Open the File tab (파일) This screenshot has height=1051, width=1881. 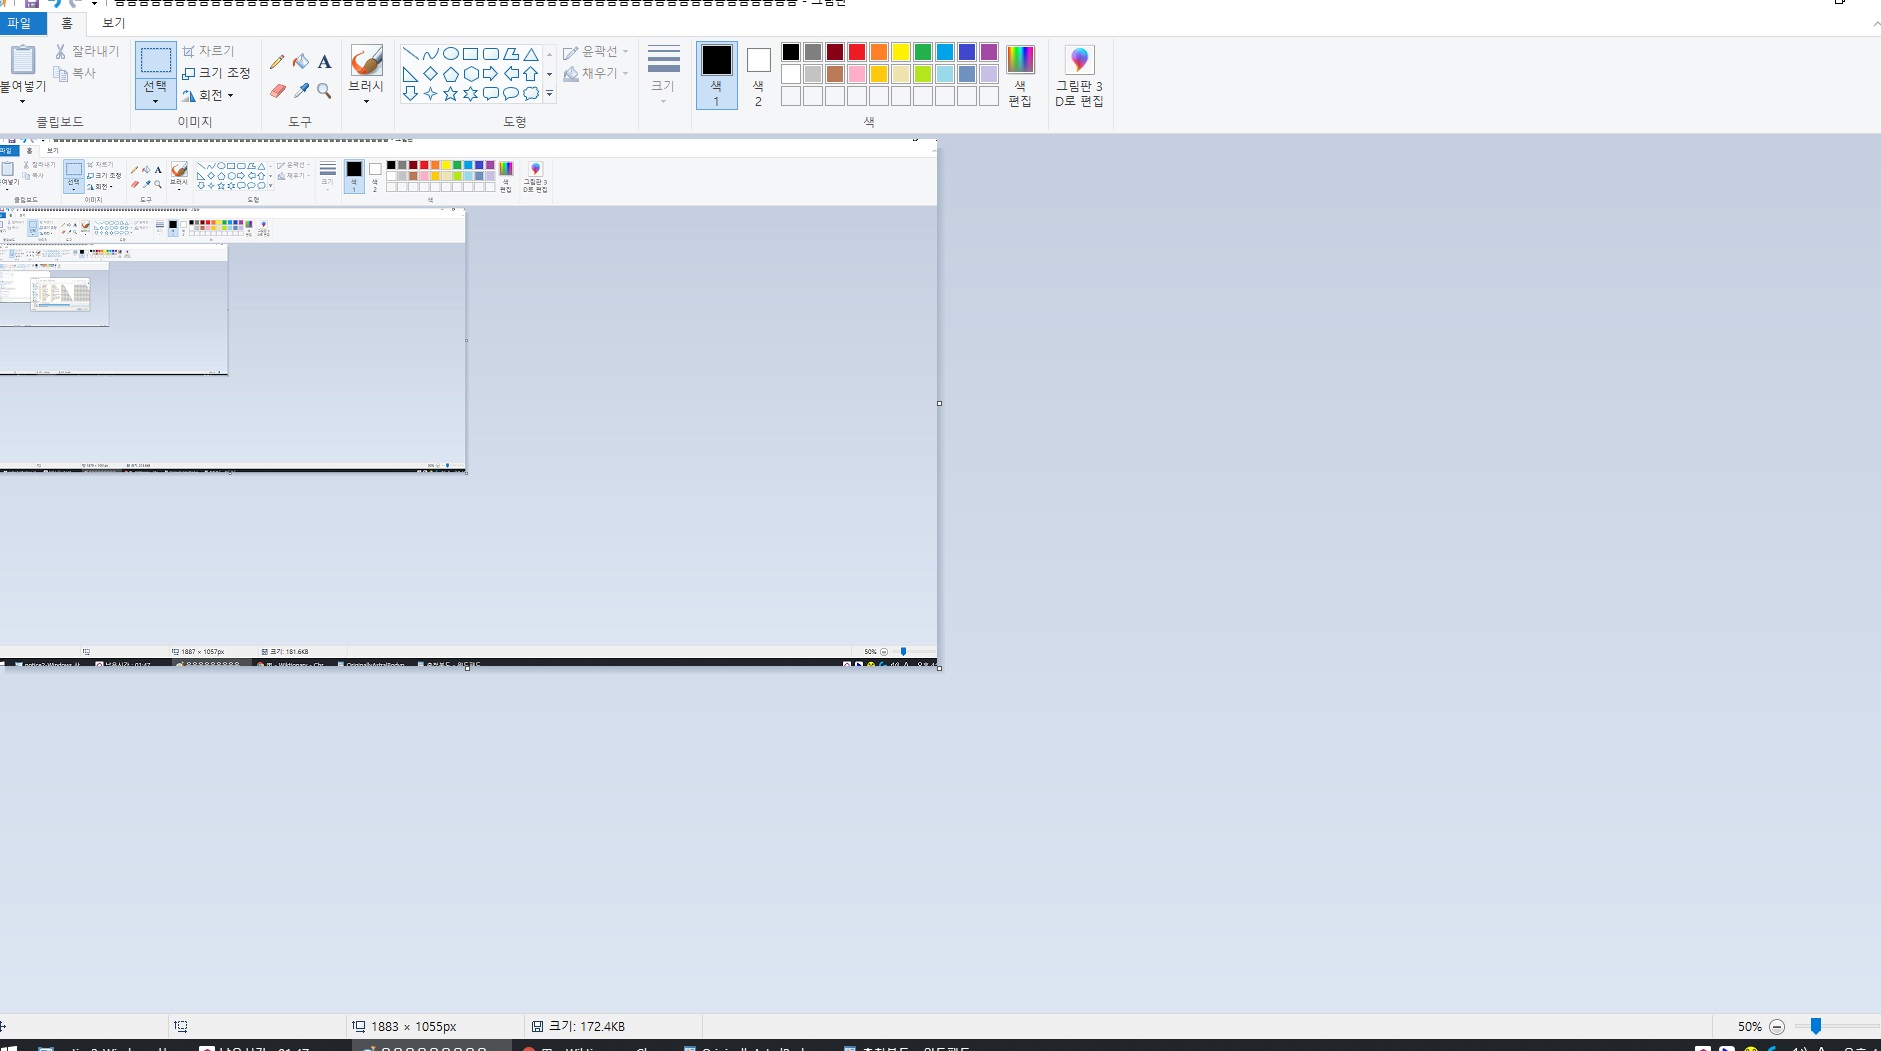(20, 23)
